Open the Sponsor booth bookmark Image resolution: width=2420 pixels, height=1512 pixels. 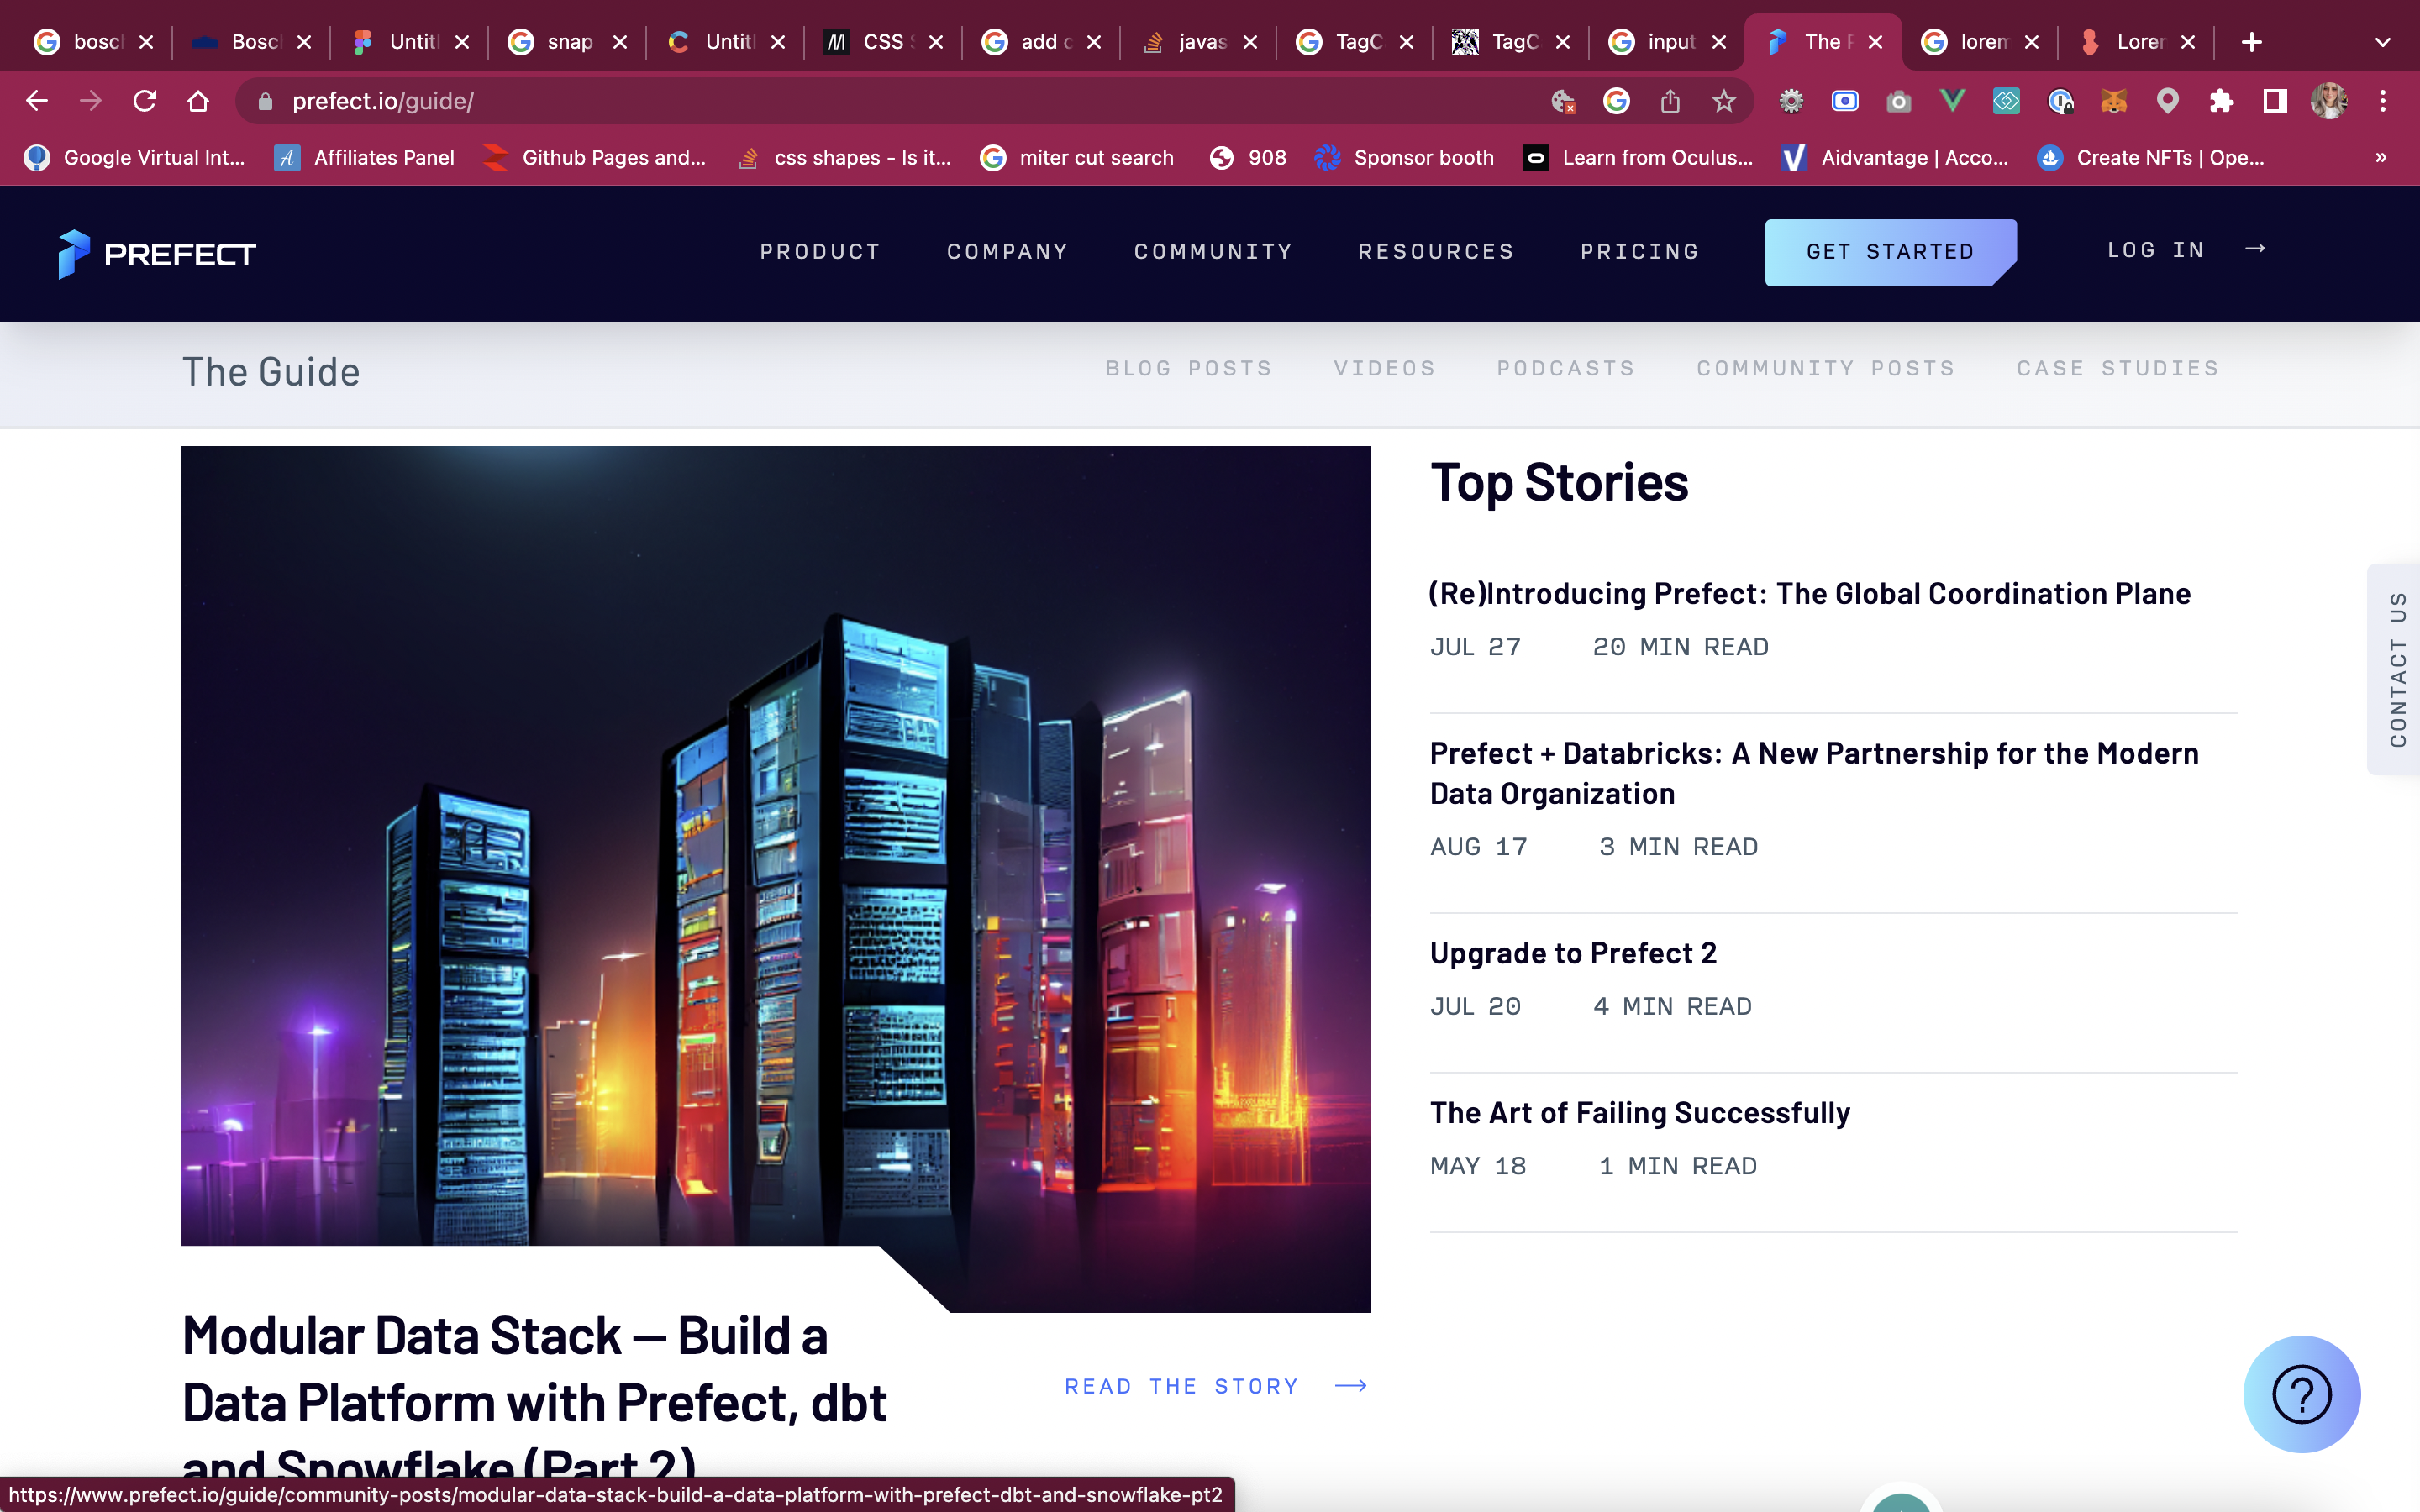coord(1404,158)
